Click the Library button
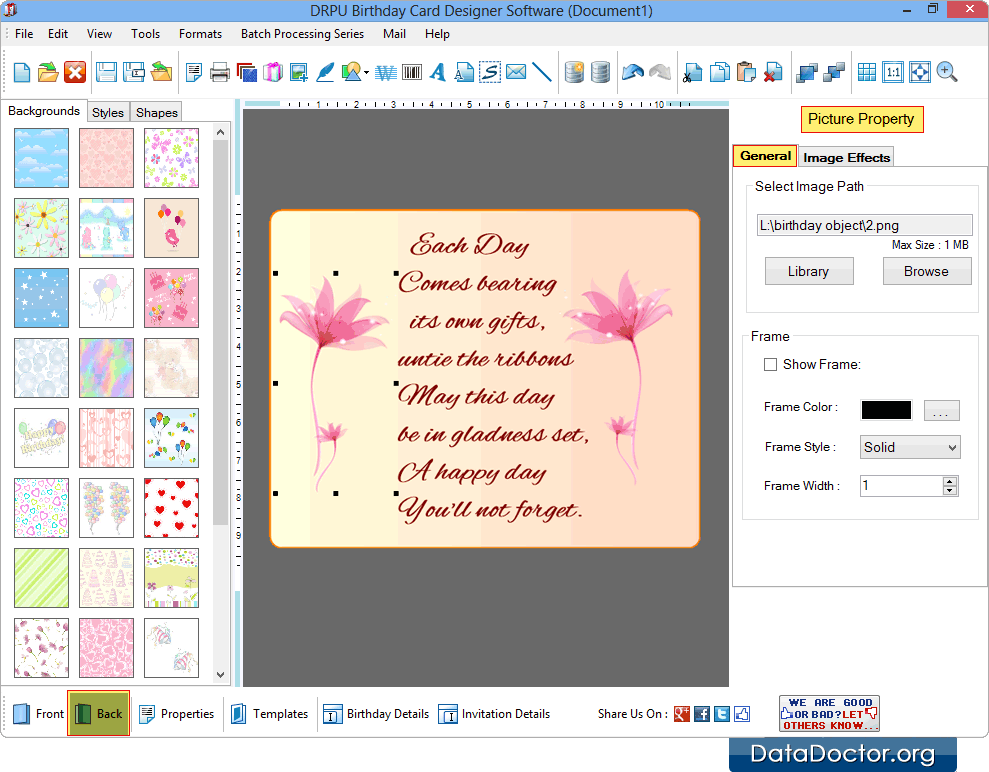This screenshot has width=989, height=772. click(809, 271)
